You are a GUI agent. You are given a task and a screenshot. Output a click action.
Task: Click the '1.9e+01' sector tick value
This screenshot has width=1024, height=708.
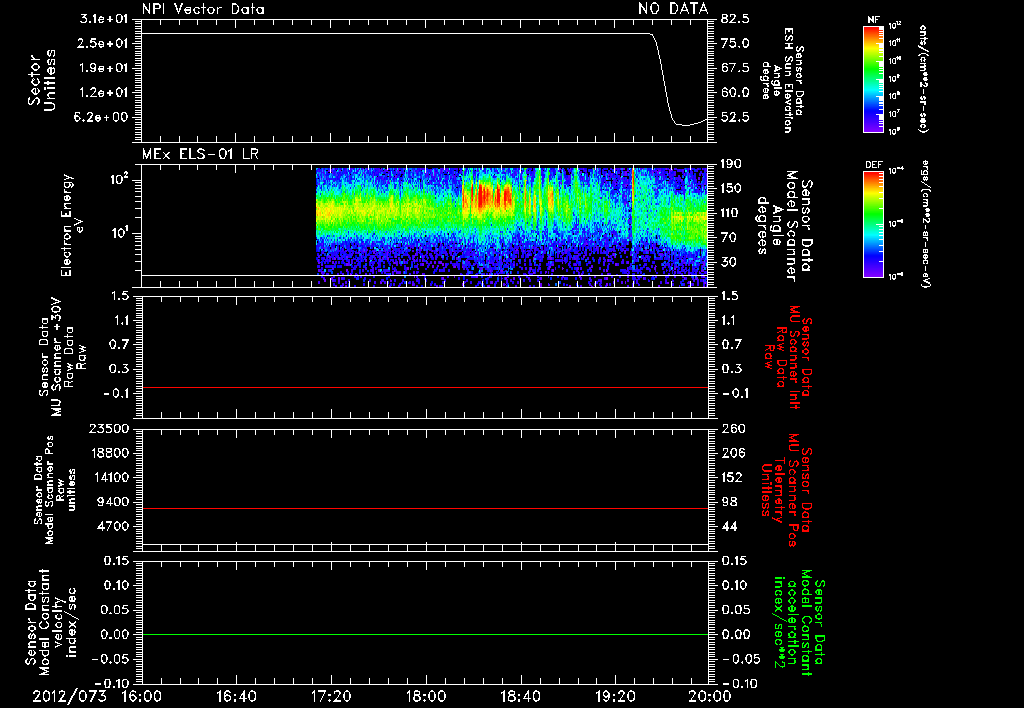tap(103, 68)
